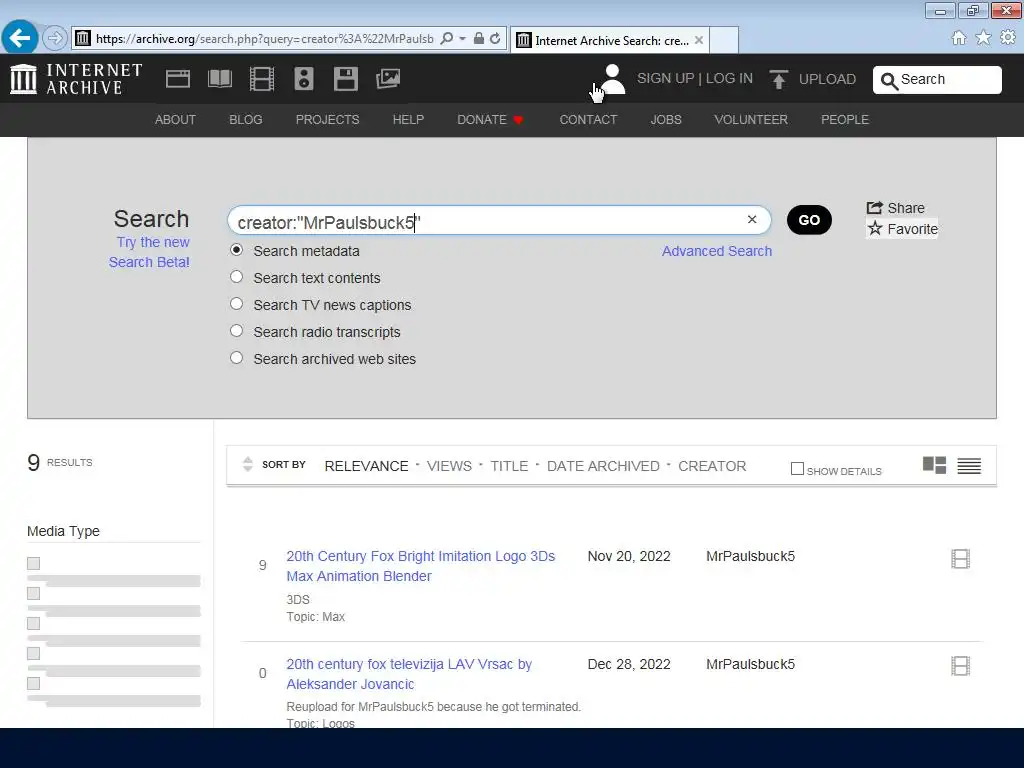
Task: Click Try the new Search Beta link
Action: 150,252
